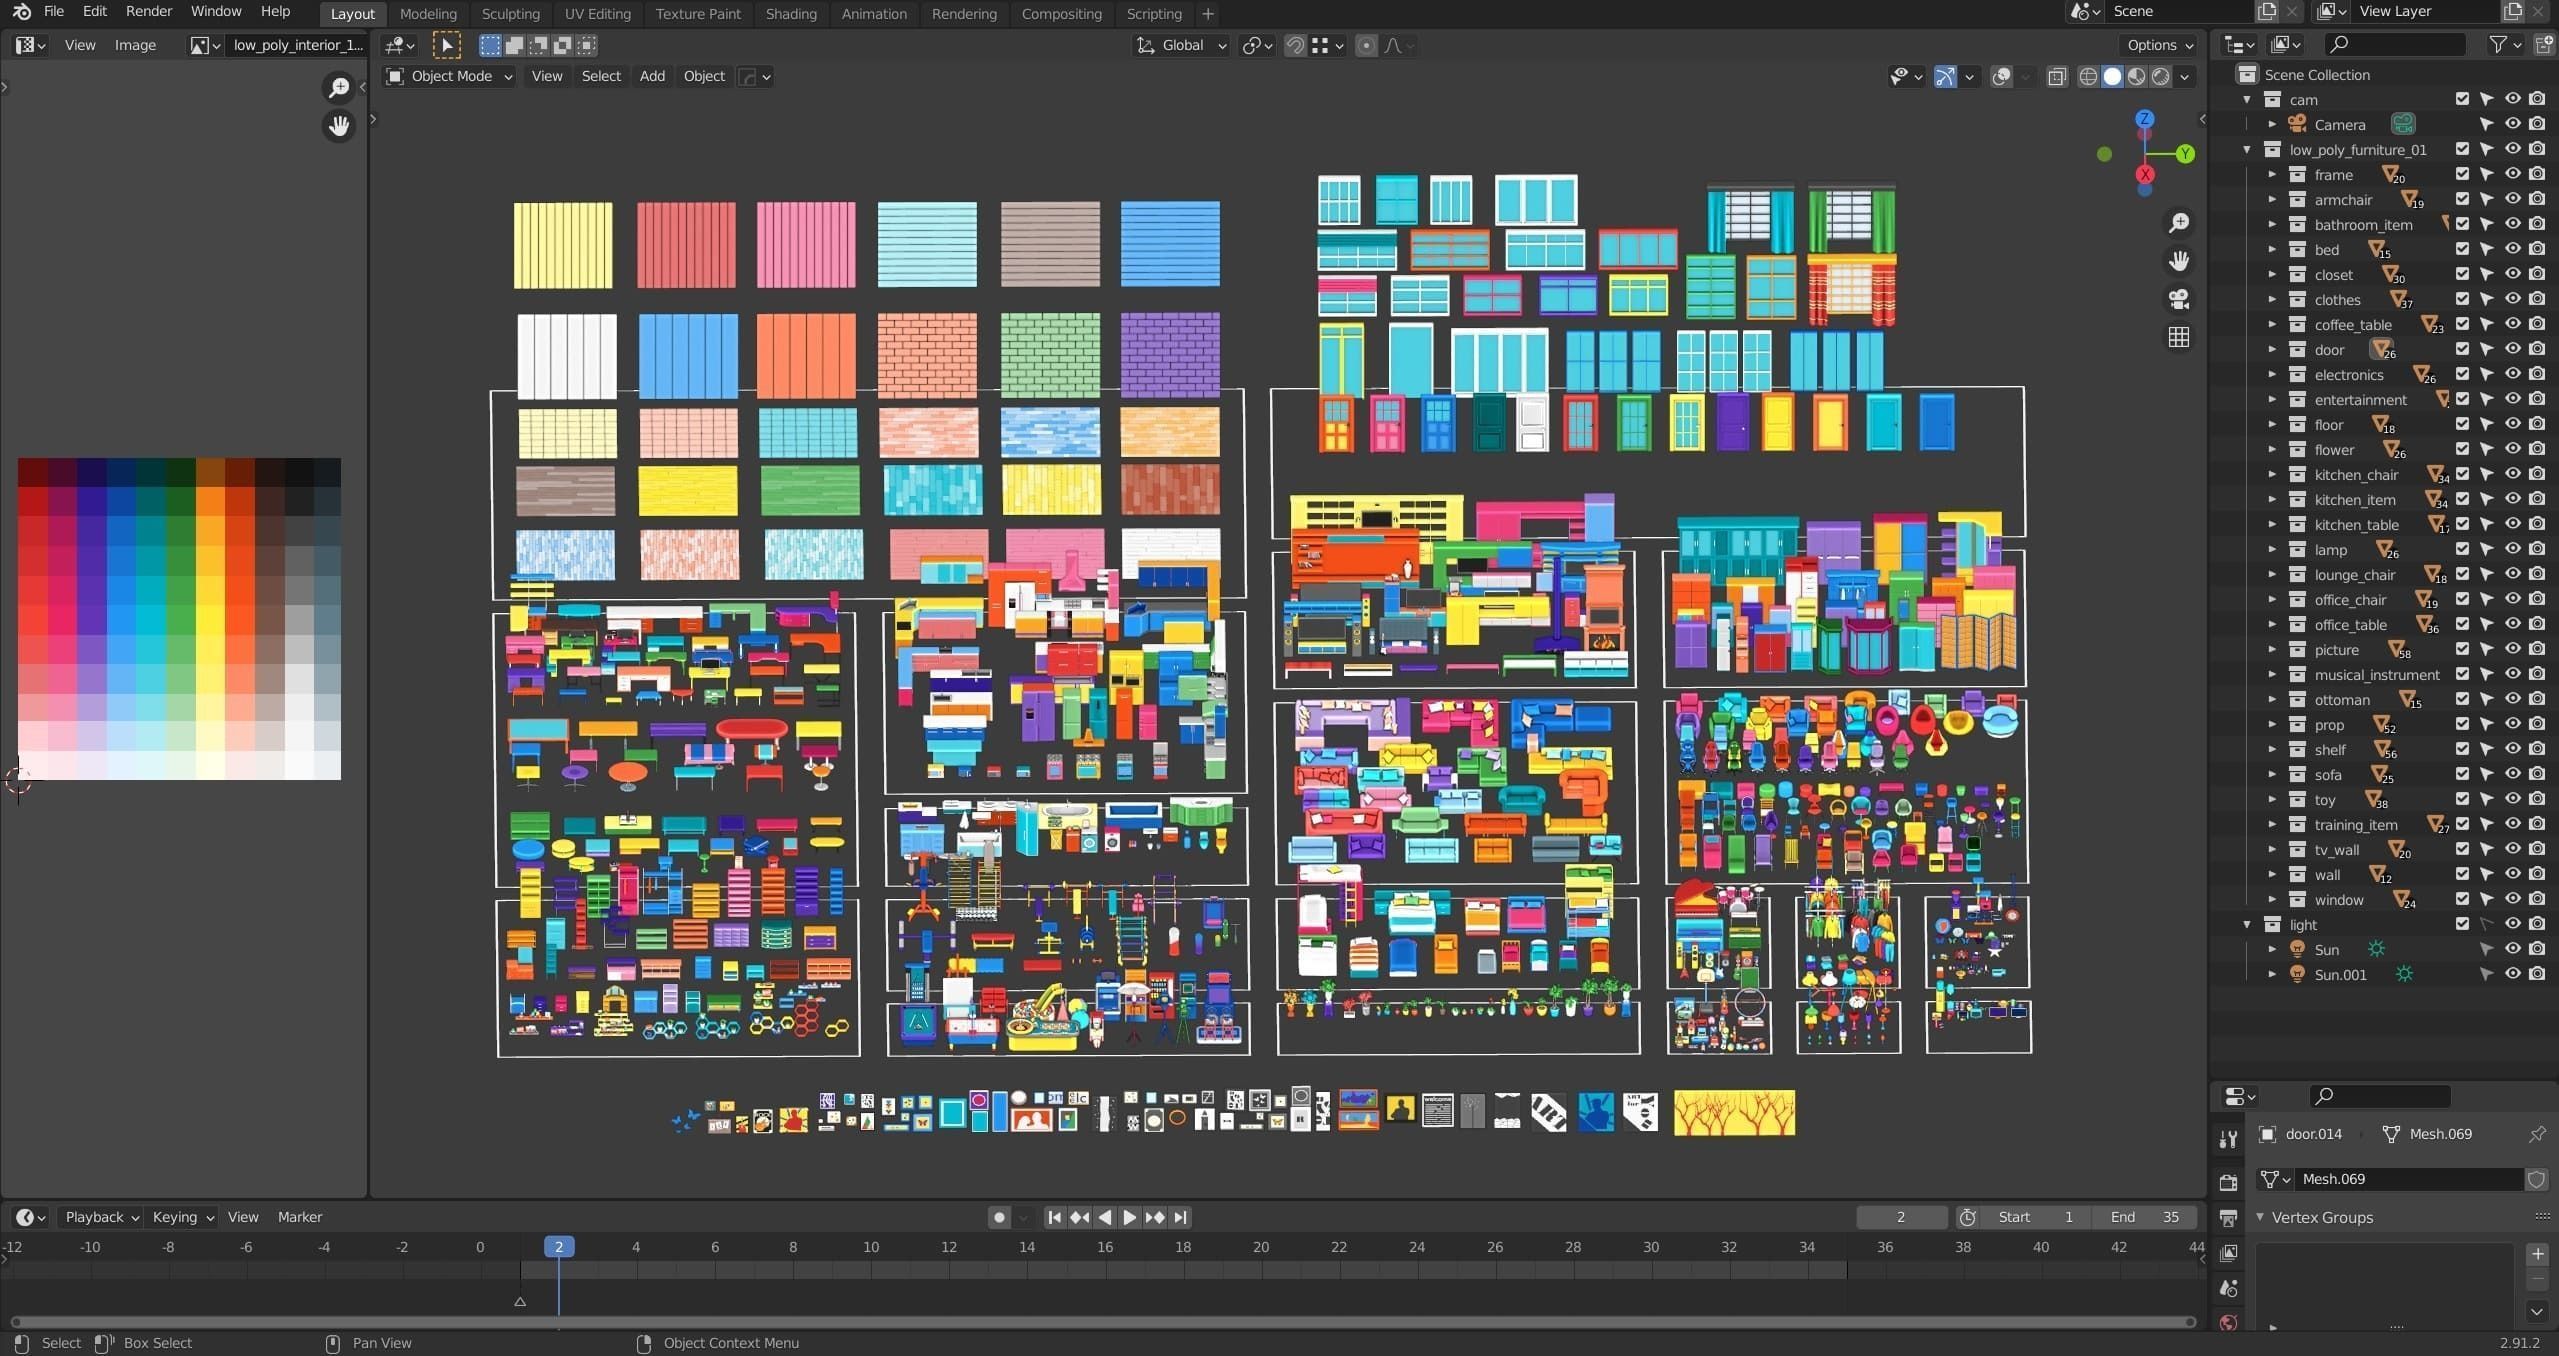
Task: Click the camera view toggle icon
Action: (2178, 299)
